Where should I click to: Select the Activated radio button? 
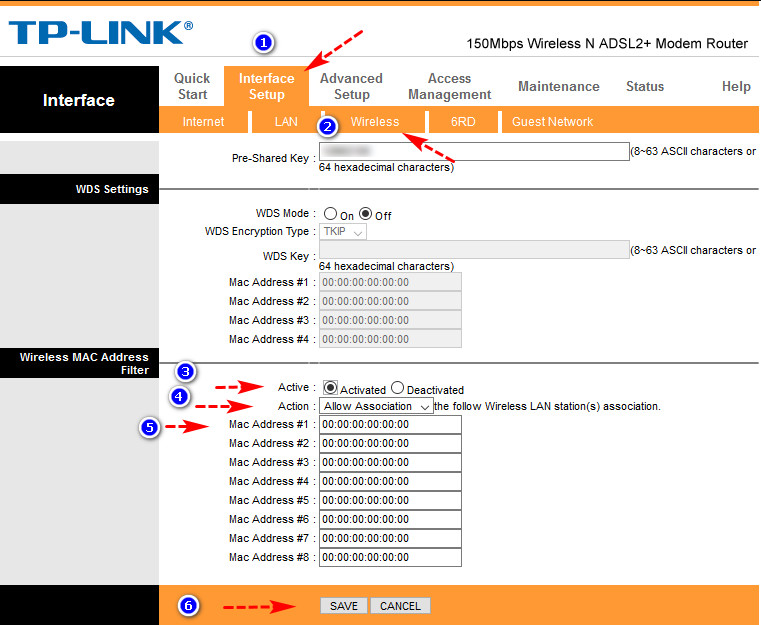(x=331, y=388)
